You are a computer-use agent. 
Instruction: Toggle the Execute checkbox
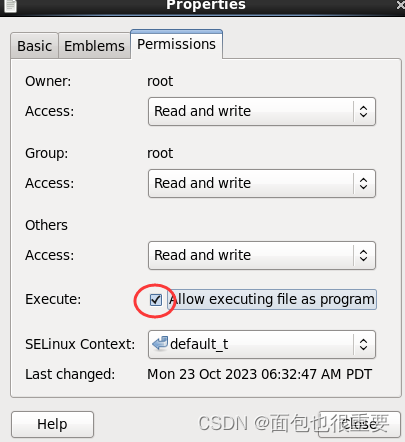(156, 300)
